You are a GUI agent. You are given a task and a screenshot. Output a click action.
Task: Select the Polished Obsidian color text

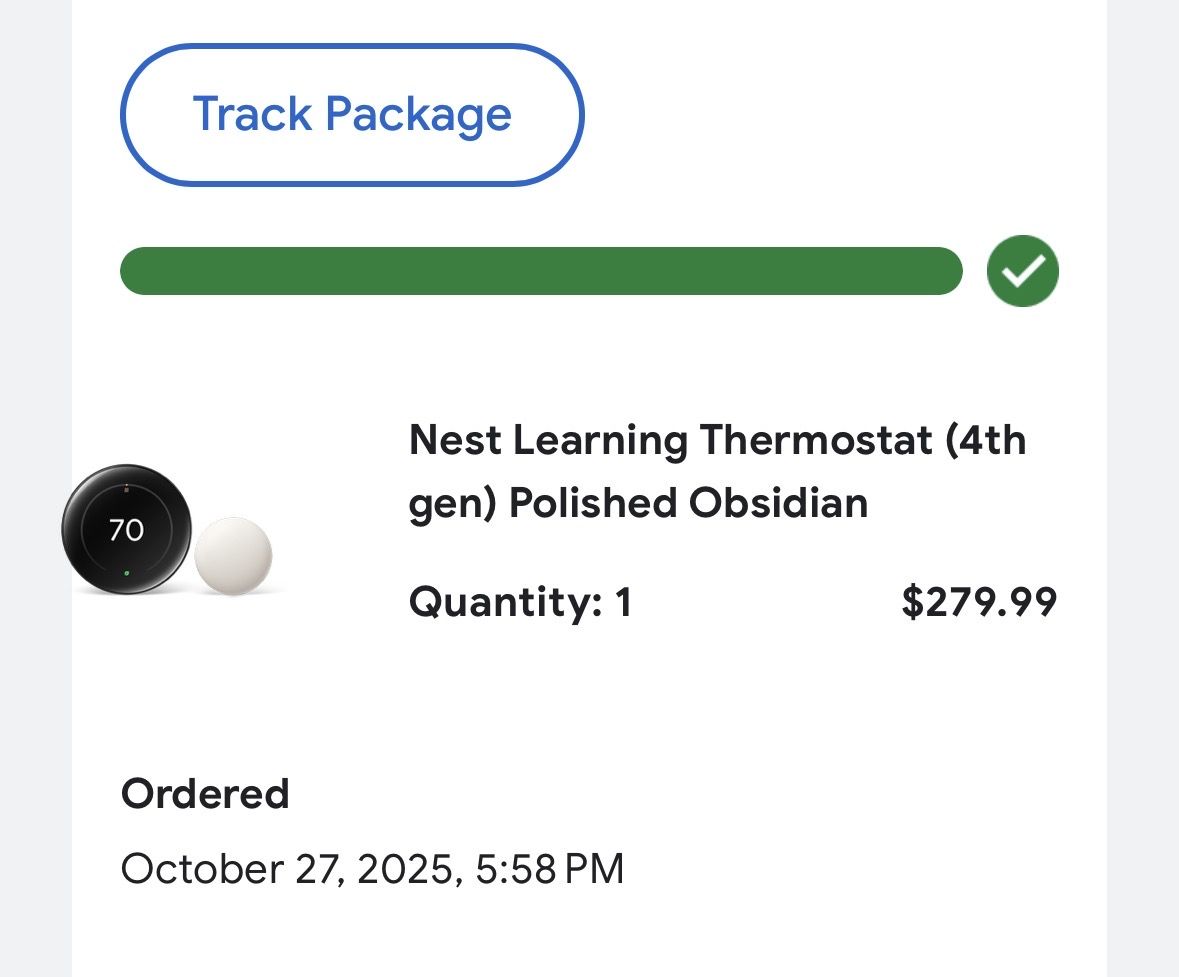(x=688, y=502)
